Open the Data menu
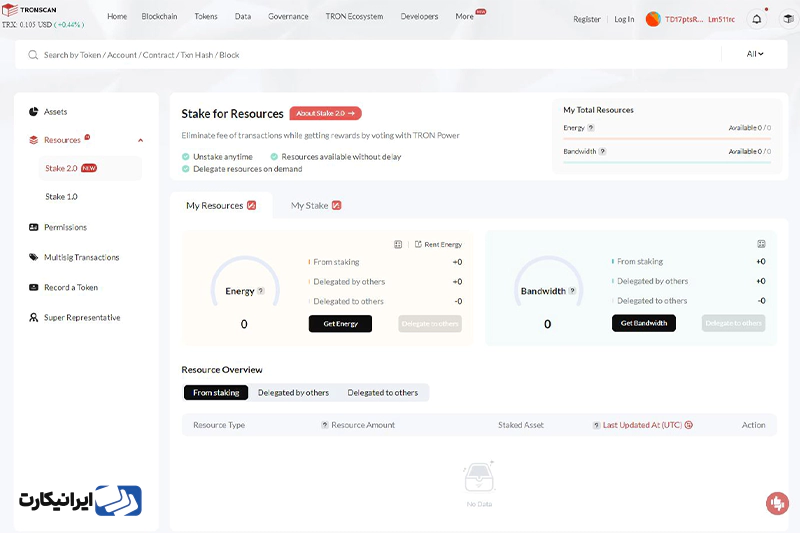 point(243,16)
